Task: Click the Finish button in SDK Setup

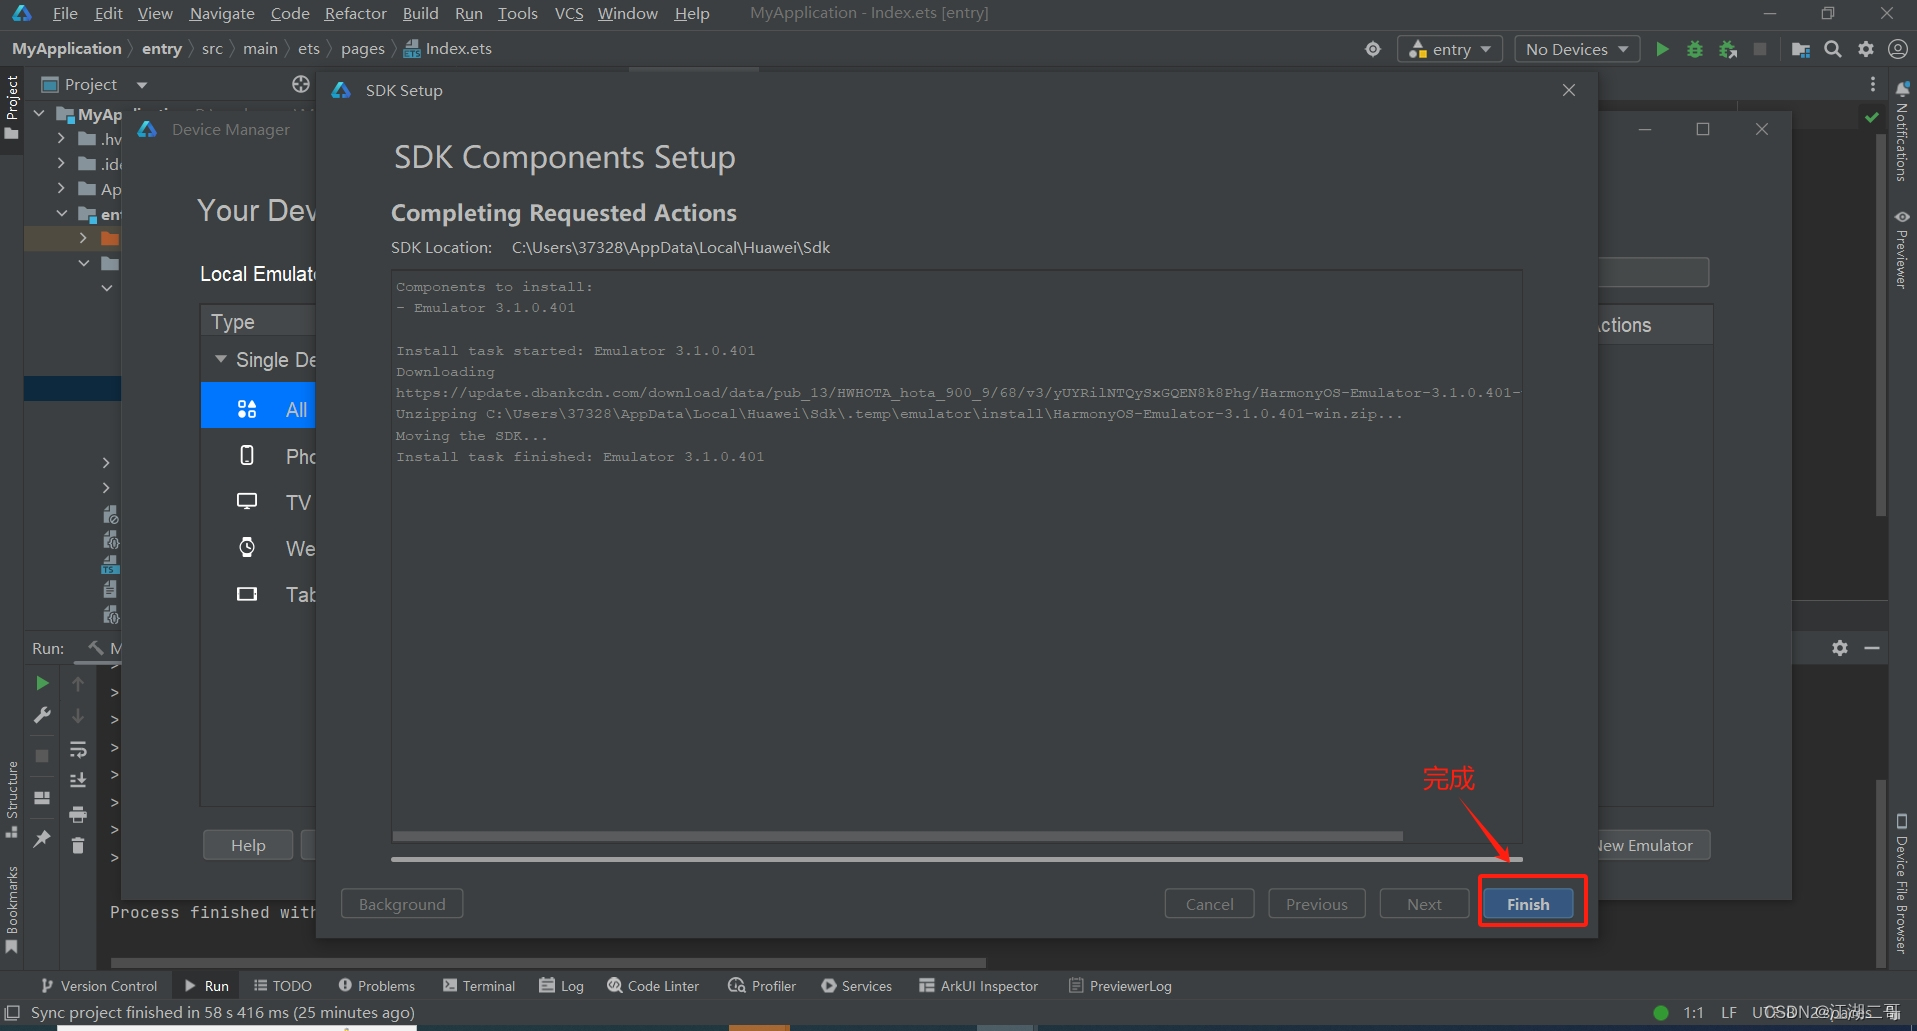Action: 1528,904
